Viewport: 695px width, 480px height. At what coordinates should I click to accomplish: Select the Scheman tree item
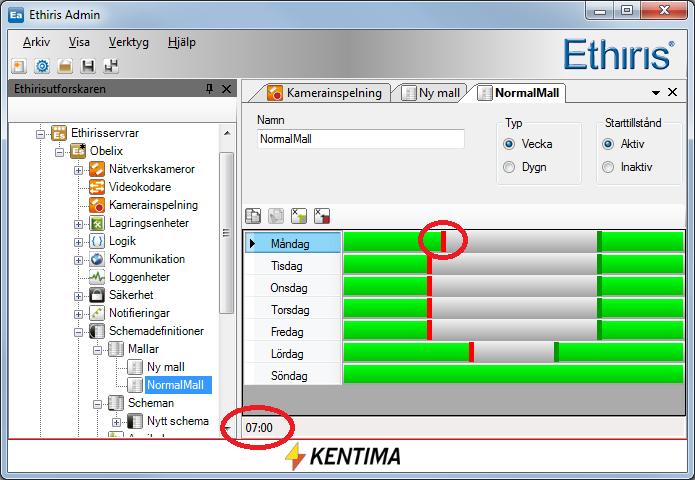151,403
